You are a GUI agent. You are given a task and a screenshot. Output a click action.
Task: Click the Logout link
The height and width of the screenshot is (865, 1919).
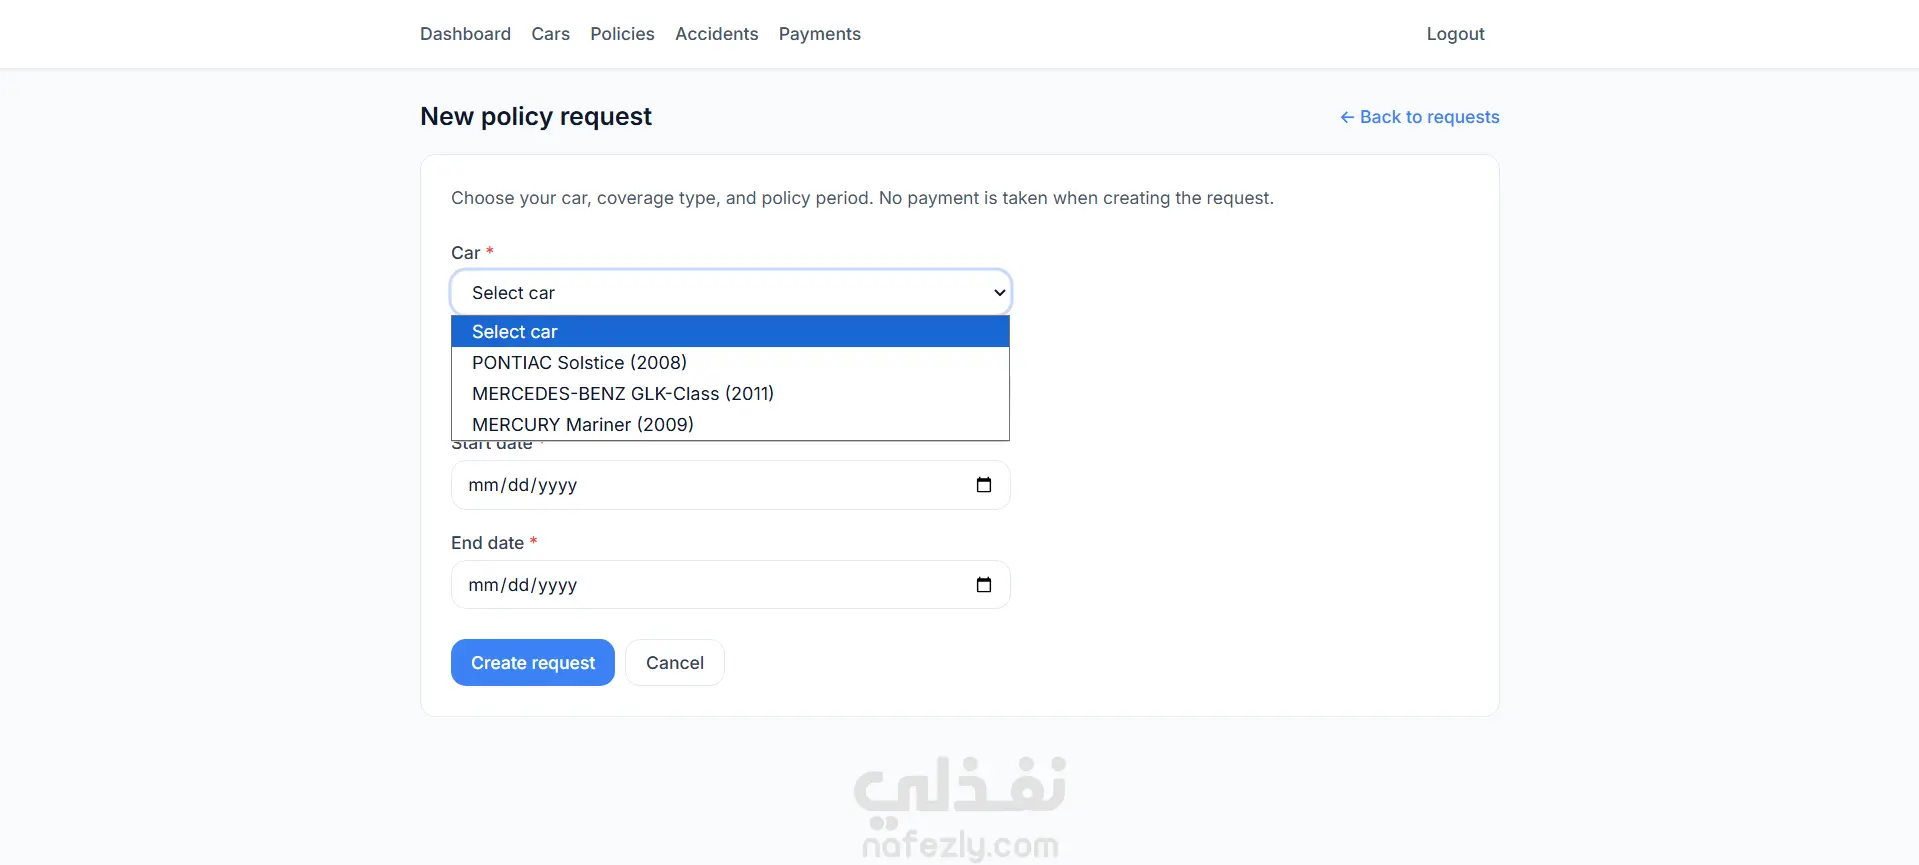tap(1455, 34)
